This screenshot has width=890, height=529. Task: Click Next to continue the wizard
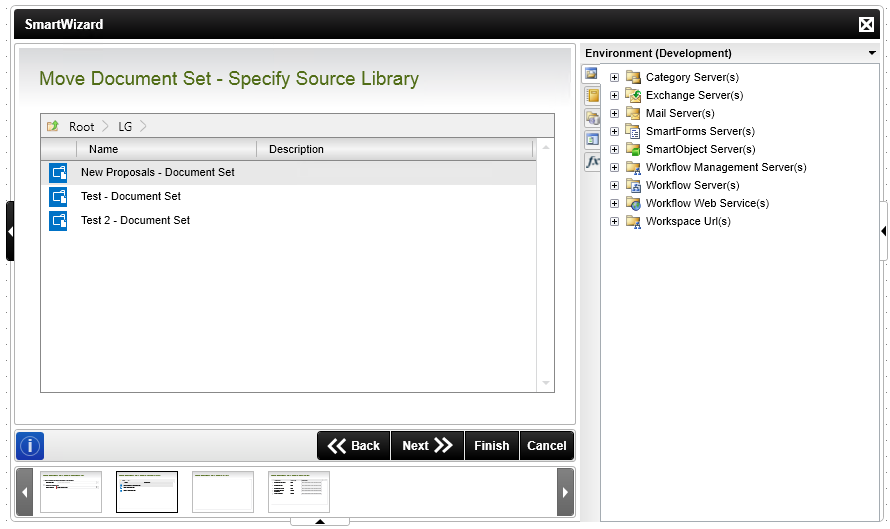tap(427, 446)
